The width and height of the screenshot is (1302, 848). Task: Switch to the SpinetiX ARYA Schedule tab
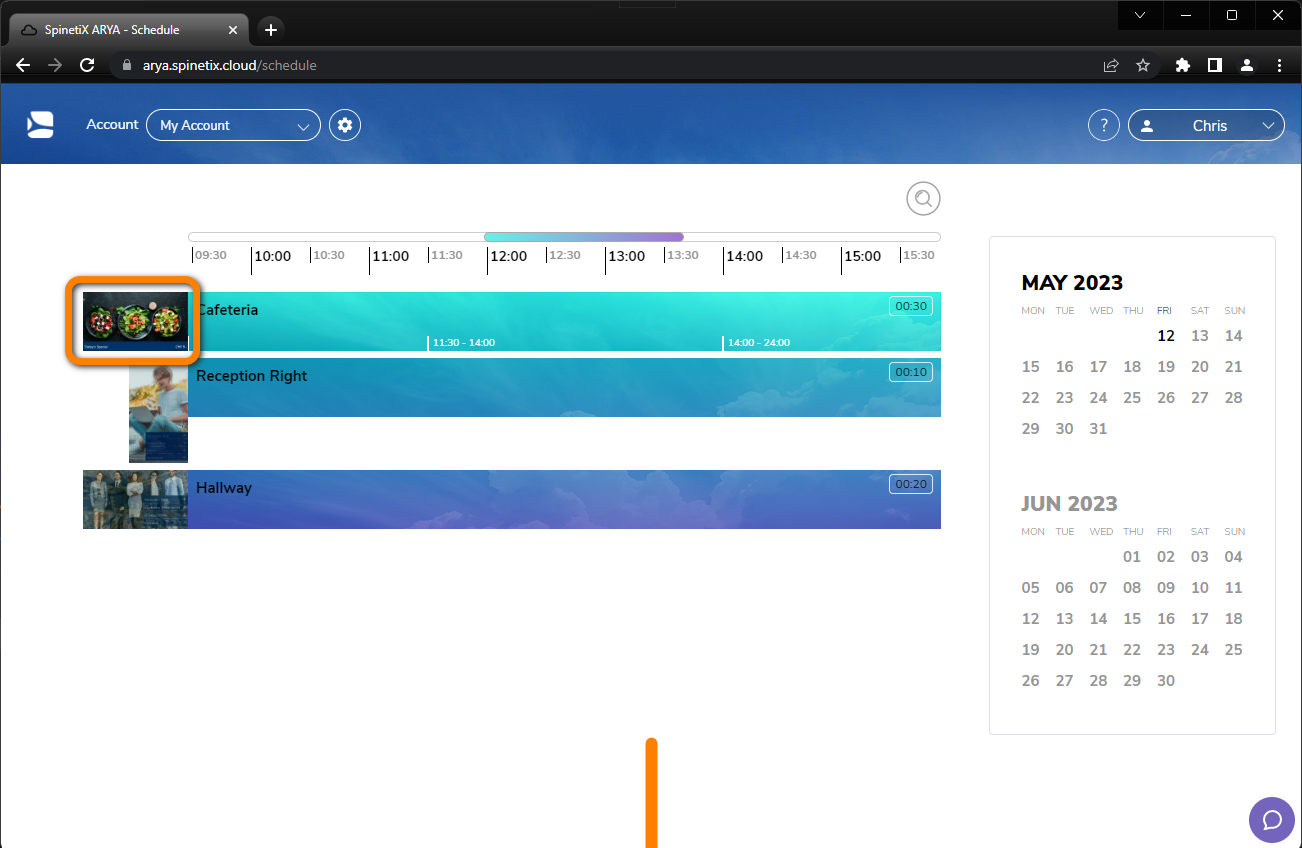120,29
